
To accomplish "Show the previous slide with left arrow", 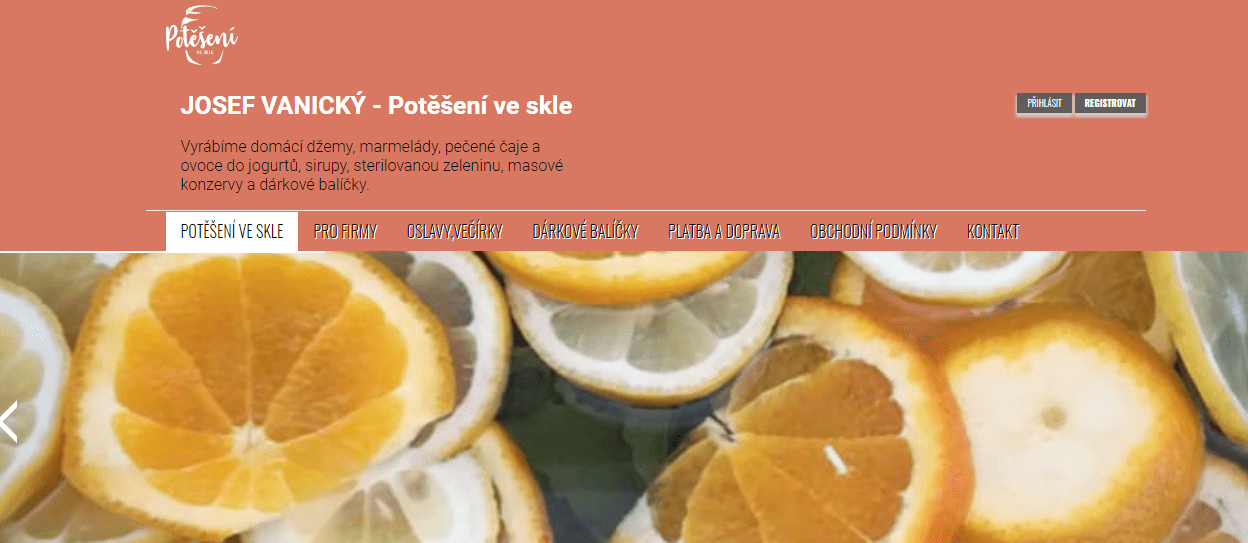I will [x=9, y=421].
